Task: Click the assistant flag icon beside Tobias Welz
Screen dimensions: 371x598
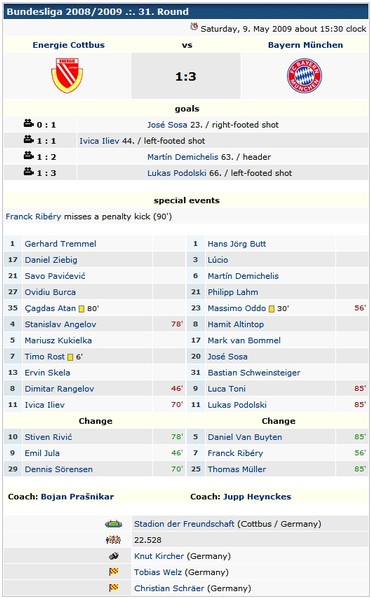Action: (114, 572)
